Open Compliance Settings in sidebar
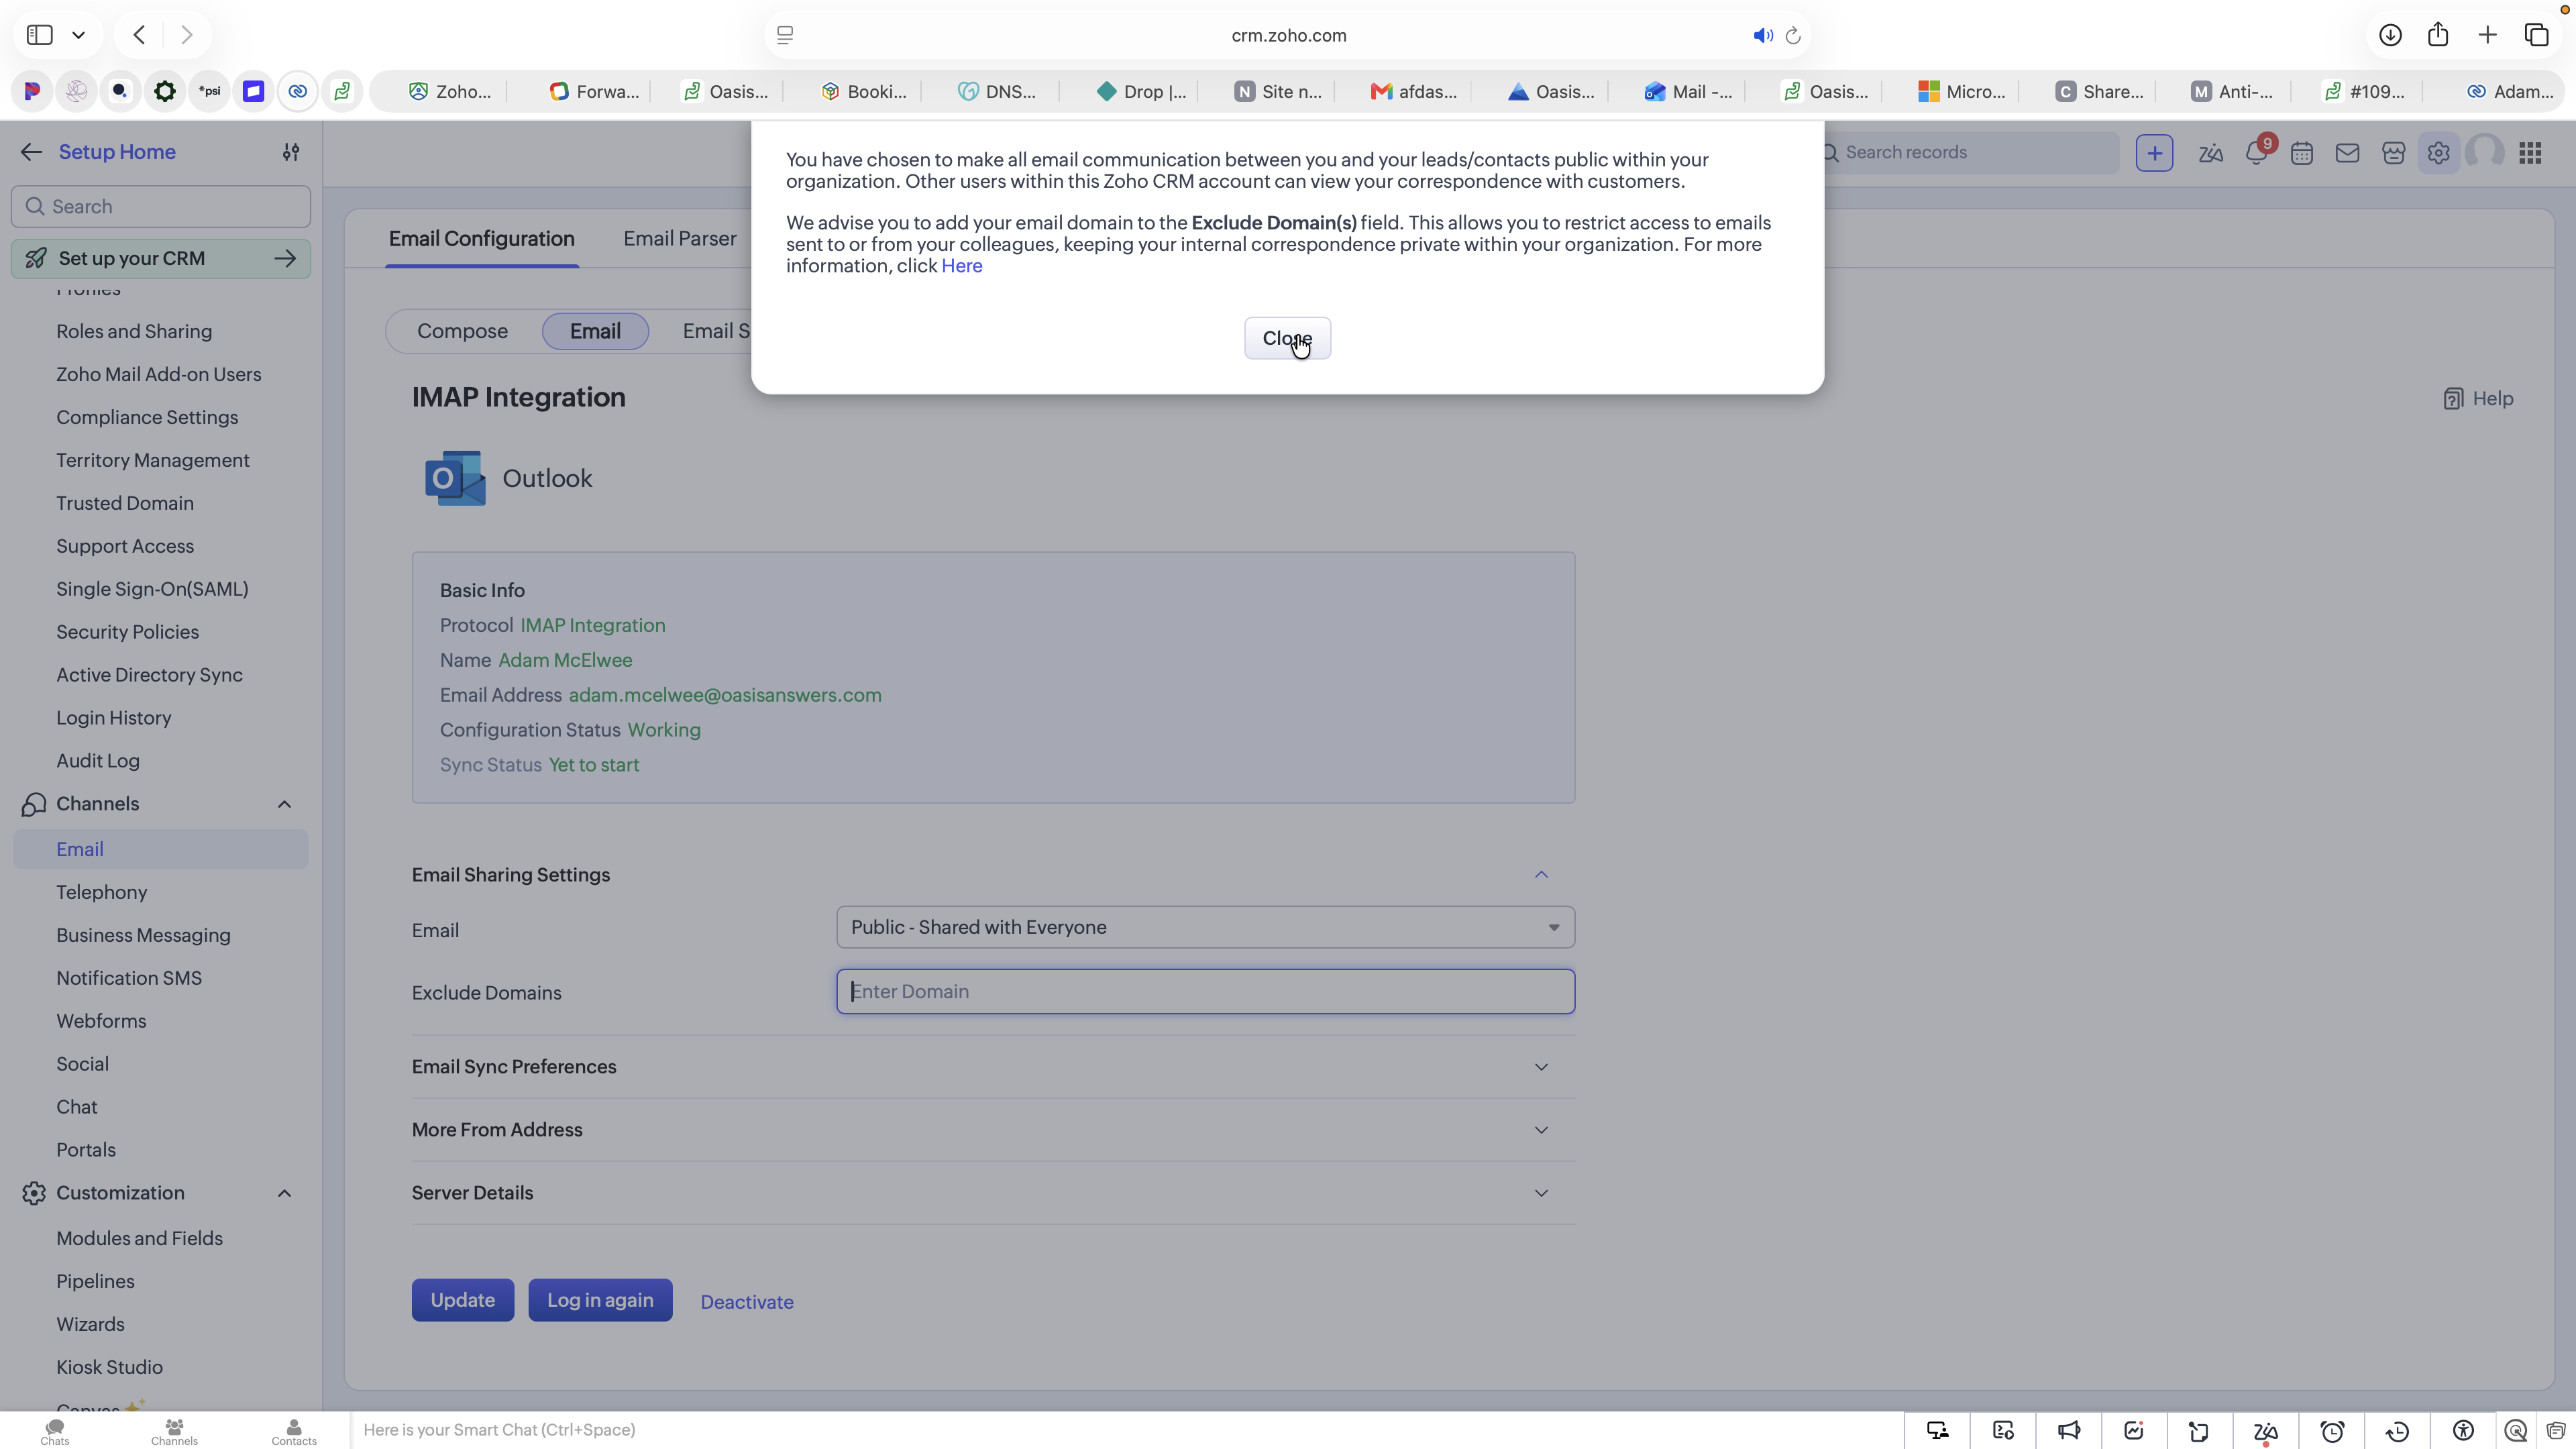Screen dimensions: 2576x1449 (147, 417)
